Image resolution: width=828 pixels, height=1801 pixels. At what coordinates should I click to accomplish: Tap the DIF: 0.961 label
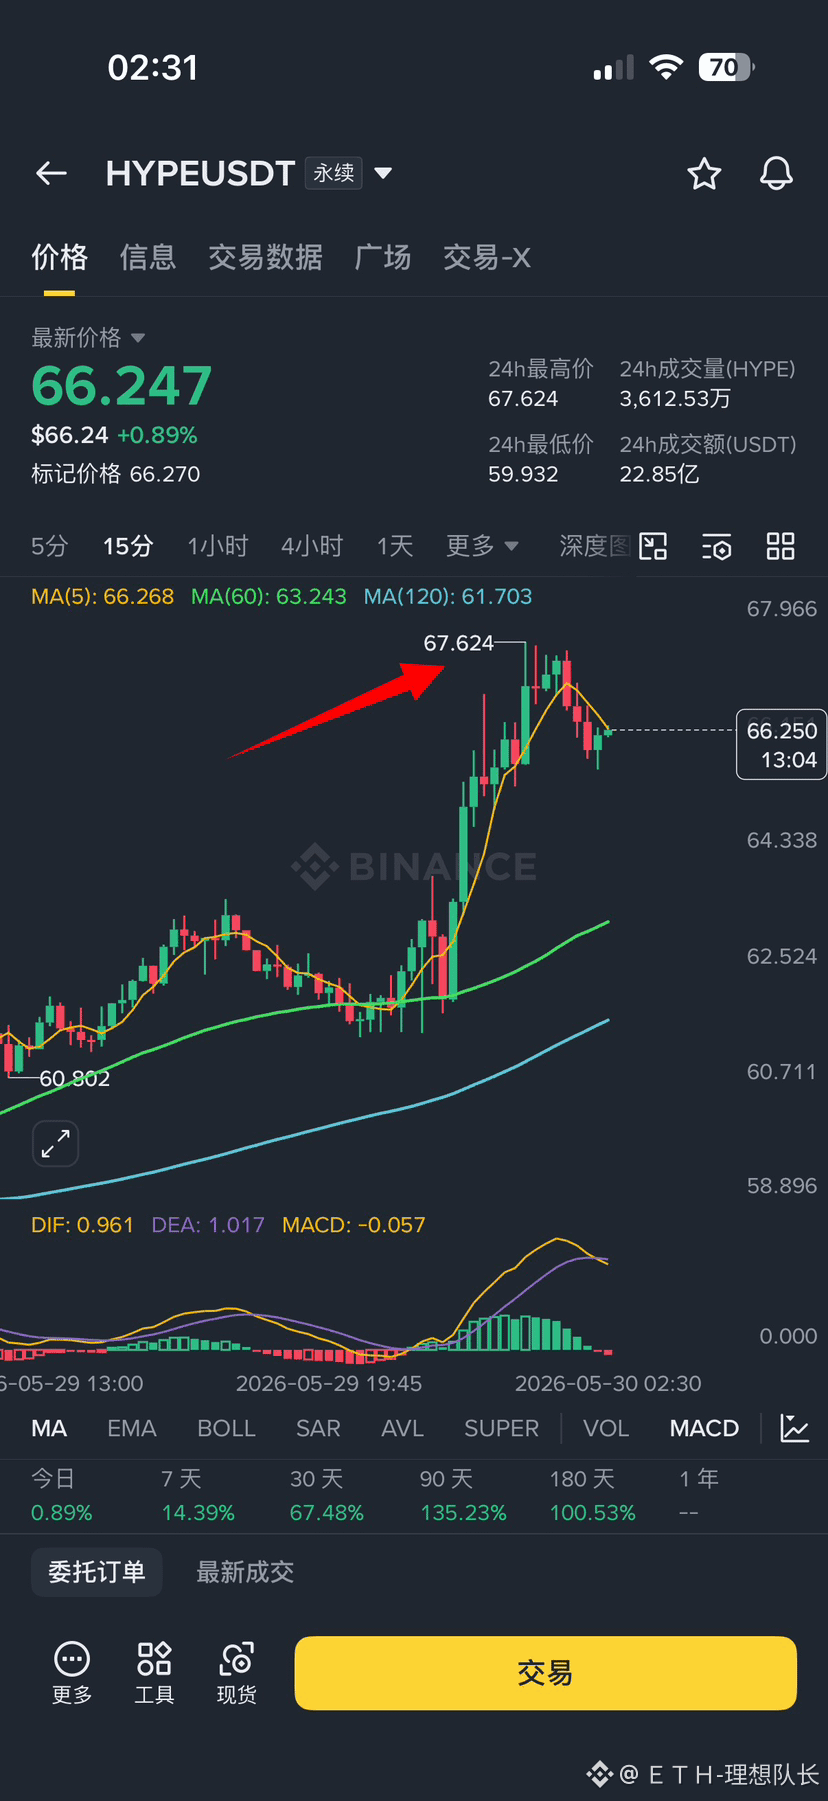[x=82, y=1225]
